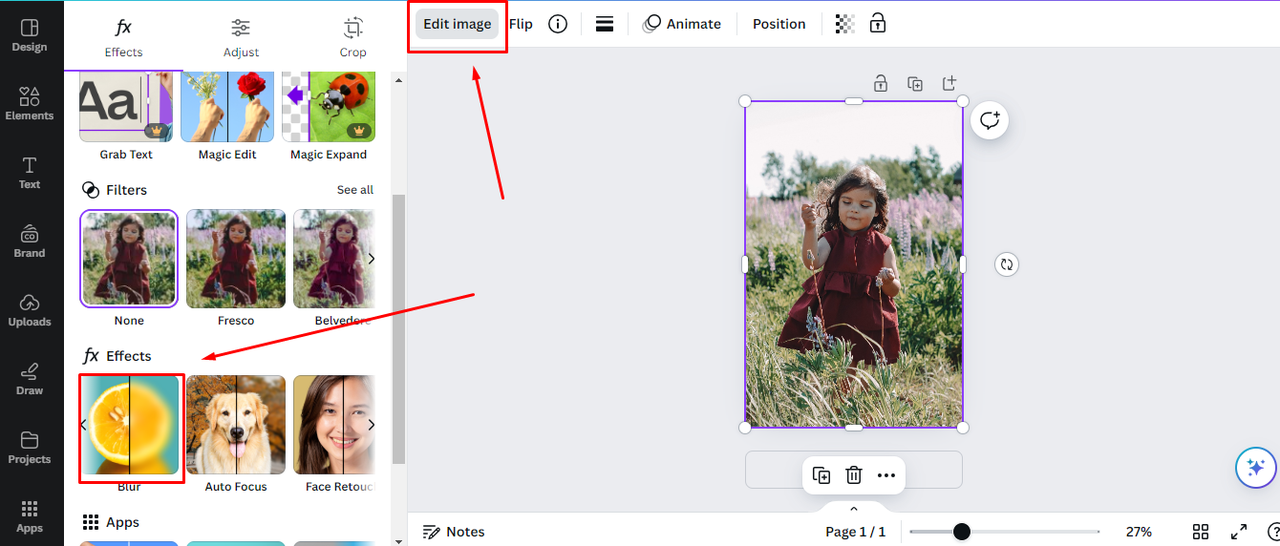Show more effects with right chevron
Viewport: 1280px width, 546px height.
[372, 425]
